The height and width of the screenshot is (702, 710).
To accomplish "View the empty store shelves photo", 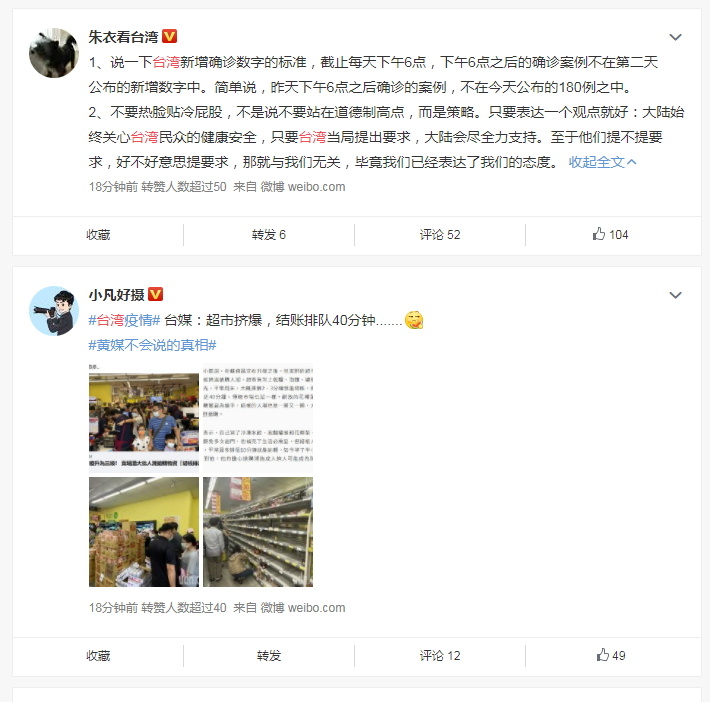I will [x=258, y=532].
